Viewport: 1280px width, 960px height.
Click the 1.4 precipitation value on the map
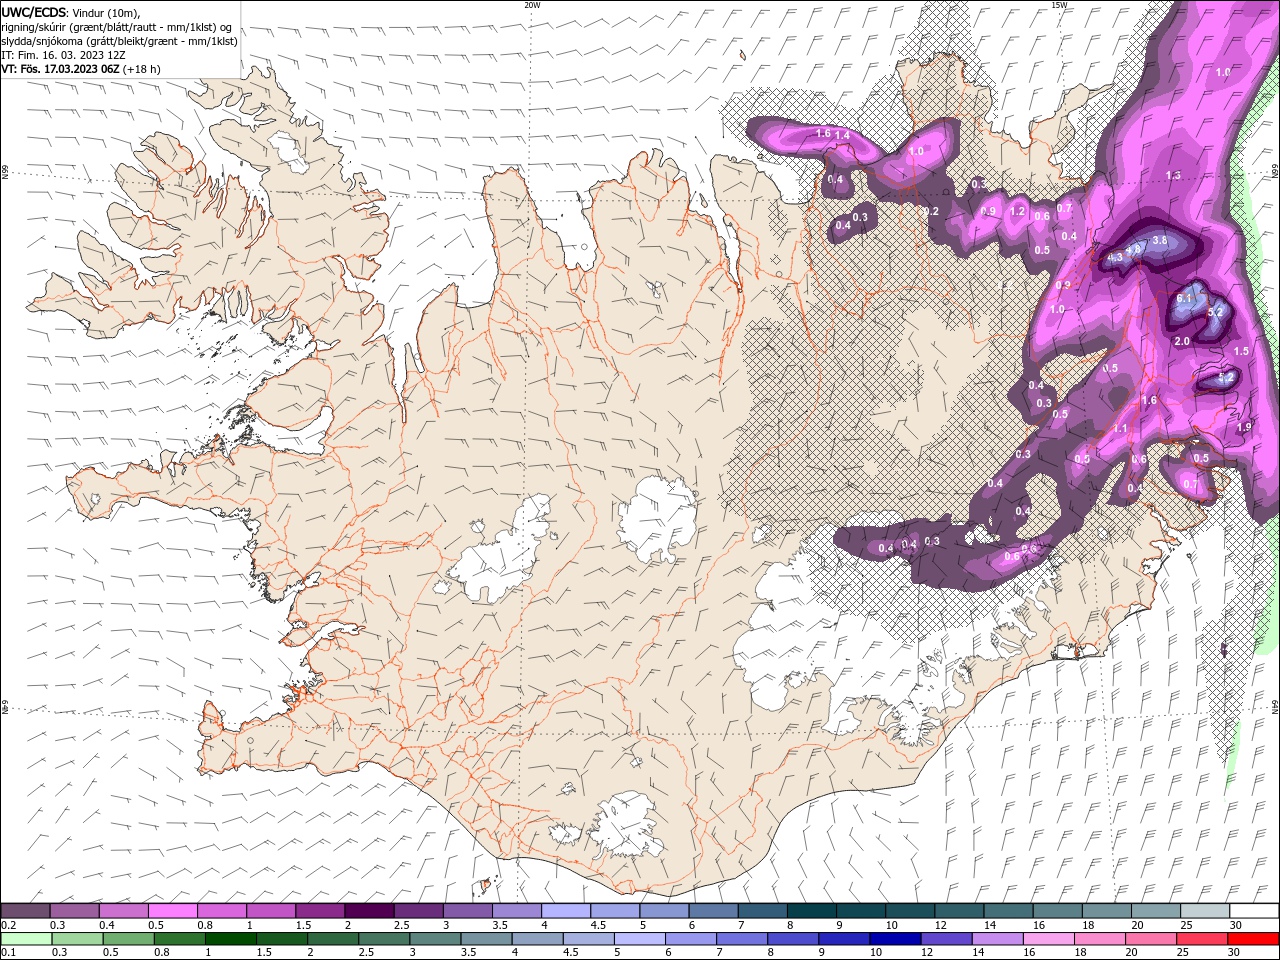[x=842, y=135]
